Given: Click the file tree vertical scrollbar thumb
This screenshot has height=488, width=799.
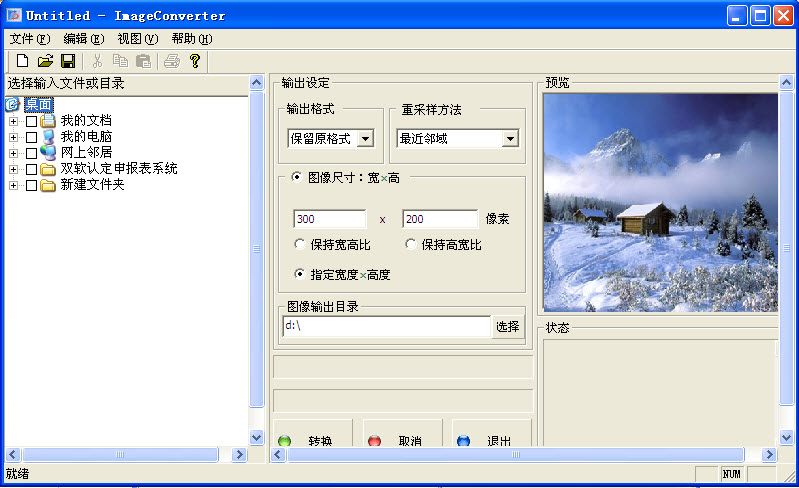Looking at the screenshot, I should pos(256,249).
